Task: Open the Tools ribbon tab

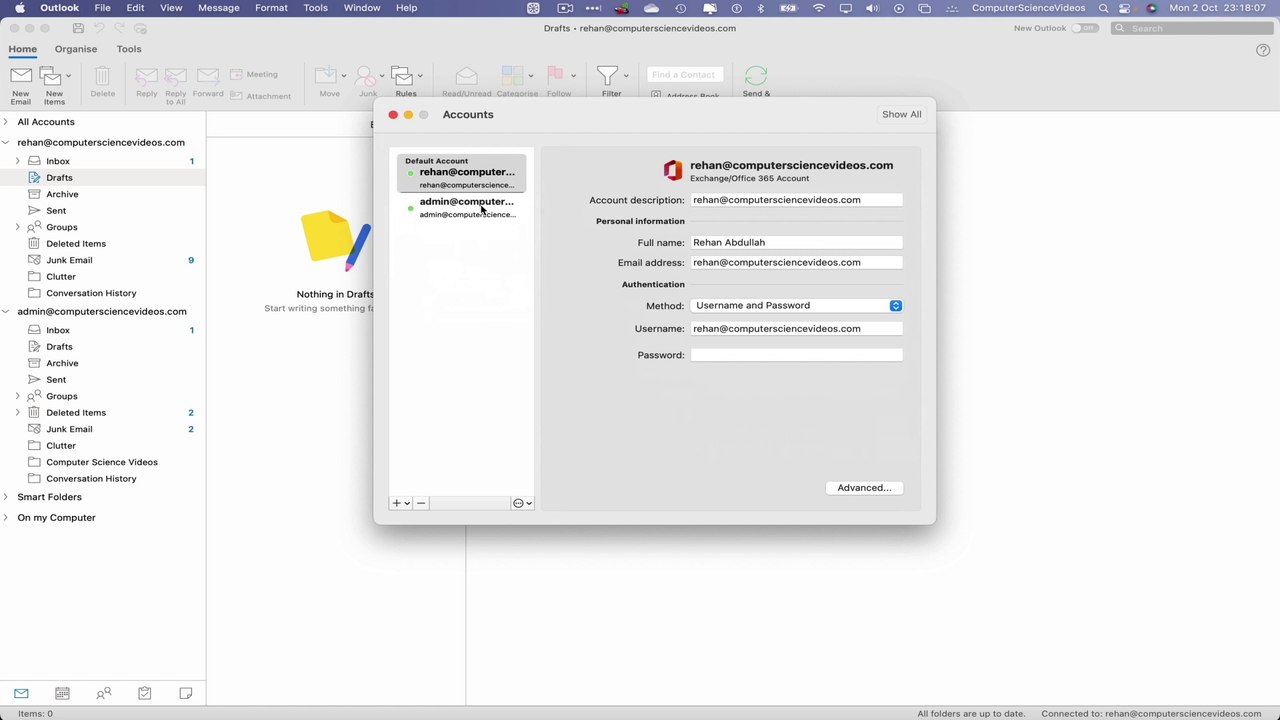Action: tap(128, 49)
